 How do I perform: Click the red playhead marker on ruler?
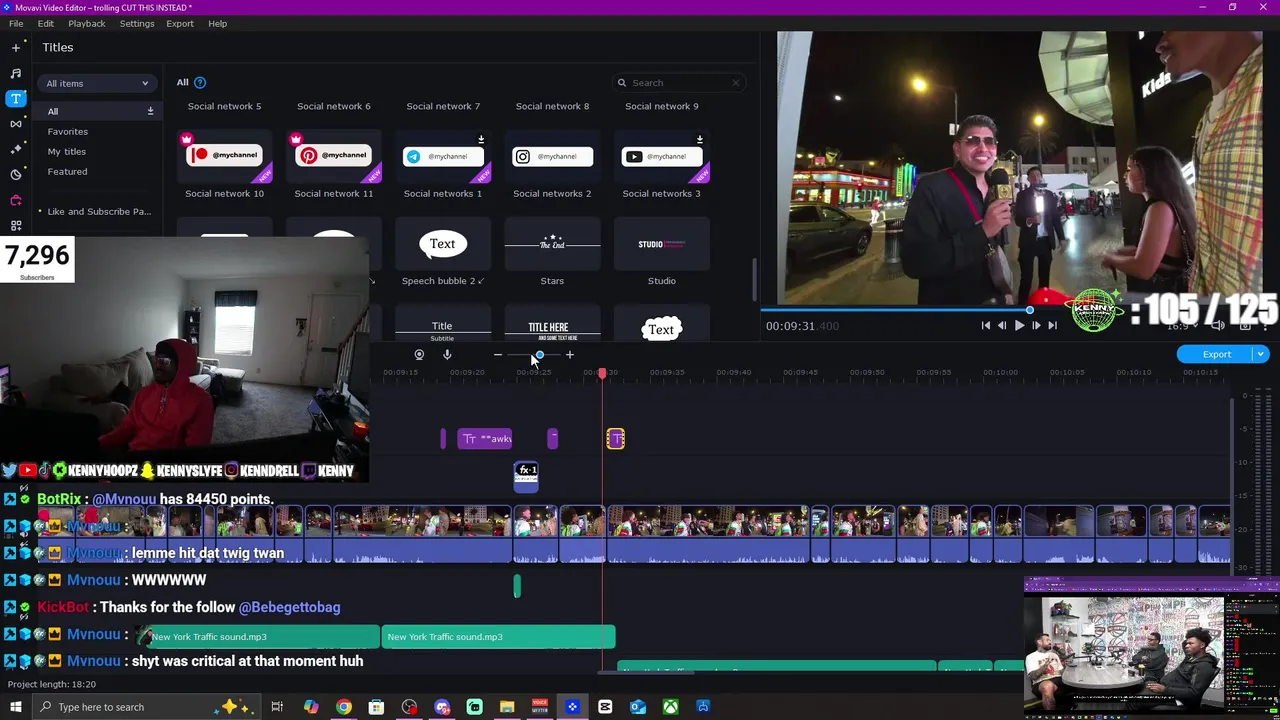[x=602, y=373]
